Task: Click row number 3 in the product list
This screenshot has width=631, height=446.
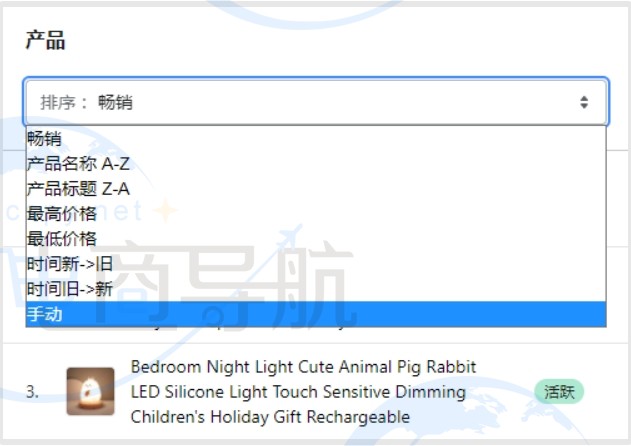Action: (x=33, y=392)
